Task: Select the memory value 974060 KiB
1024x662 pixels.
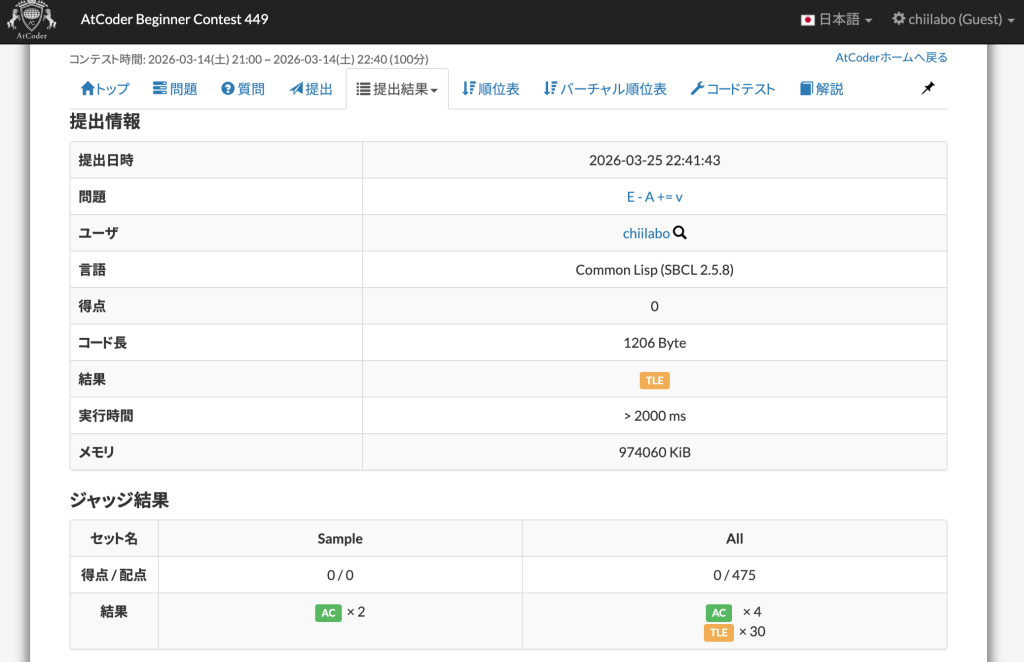Action: 654,452
